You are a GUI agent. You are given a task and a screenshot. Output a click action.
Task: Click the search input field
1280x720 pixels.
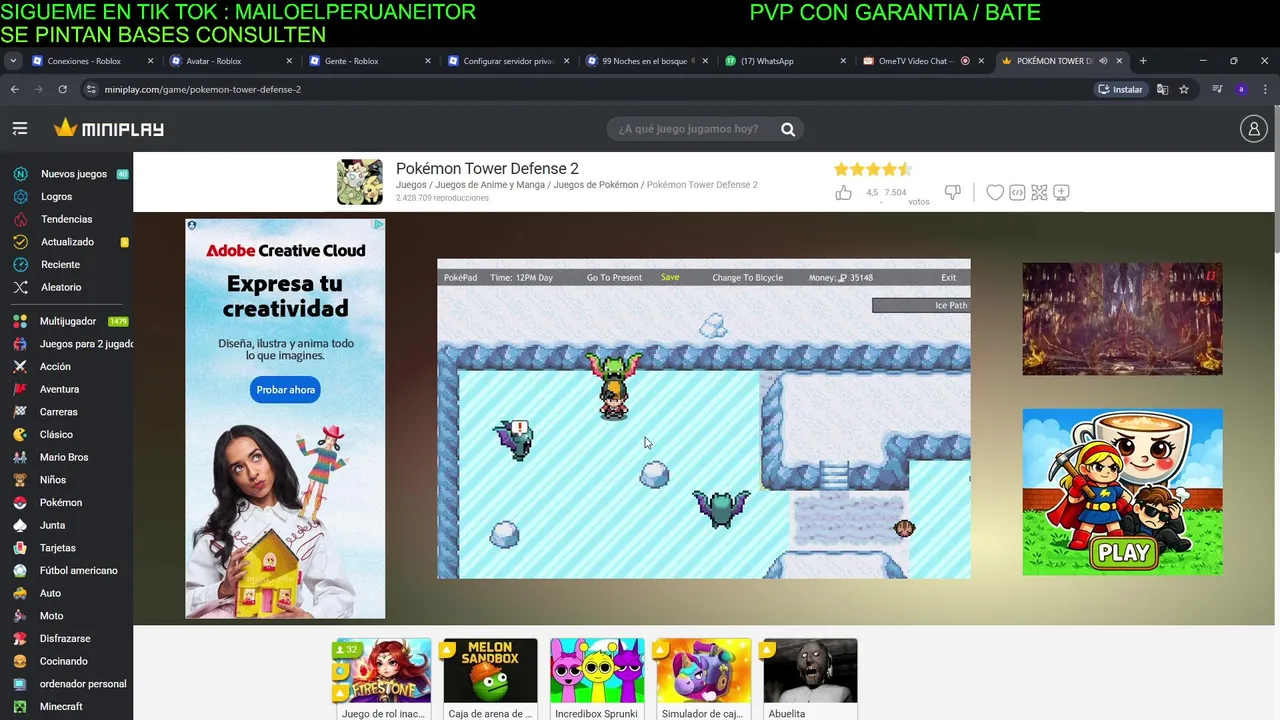(690, 129)
